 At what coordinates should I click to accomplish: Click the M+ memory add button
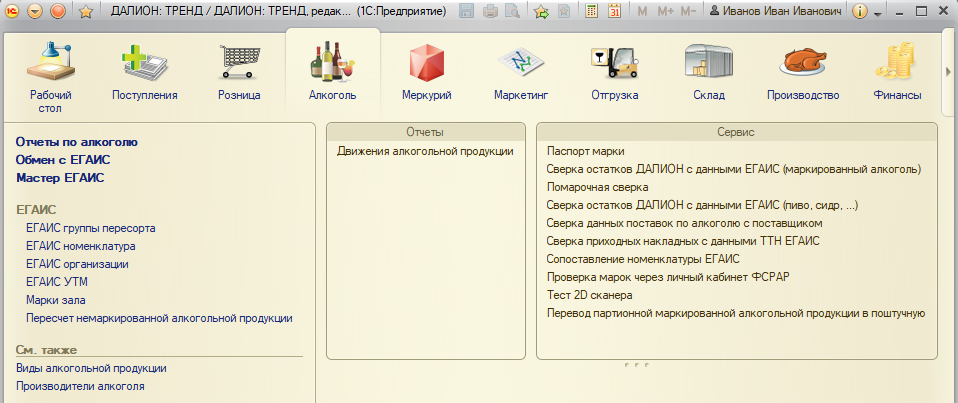(665, 11)
